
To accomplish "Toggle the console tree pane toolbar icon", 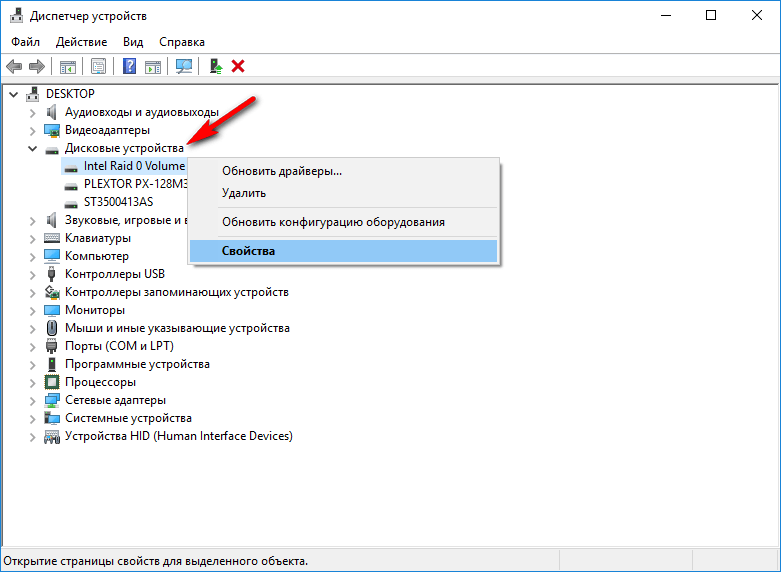I will point(68,66).
